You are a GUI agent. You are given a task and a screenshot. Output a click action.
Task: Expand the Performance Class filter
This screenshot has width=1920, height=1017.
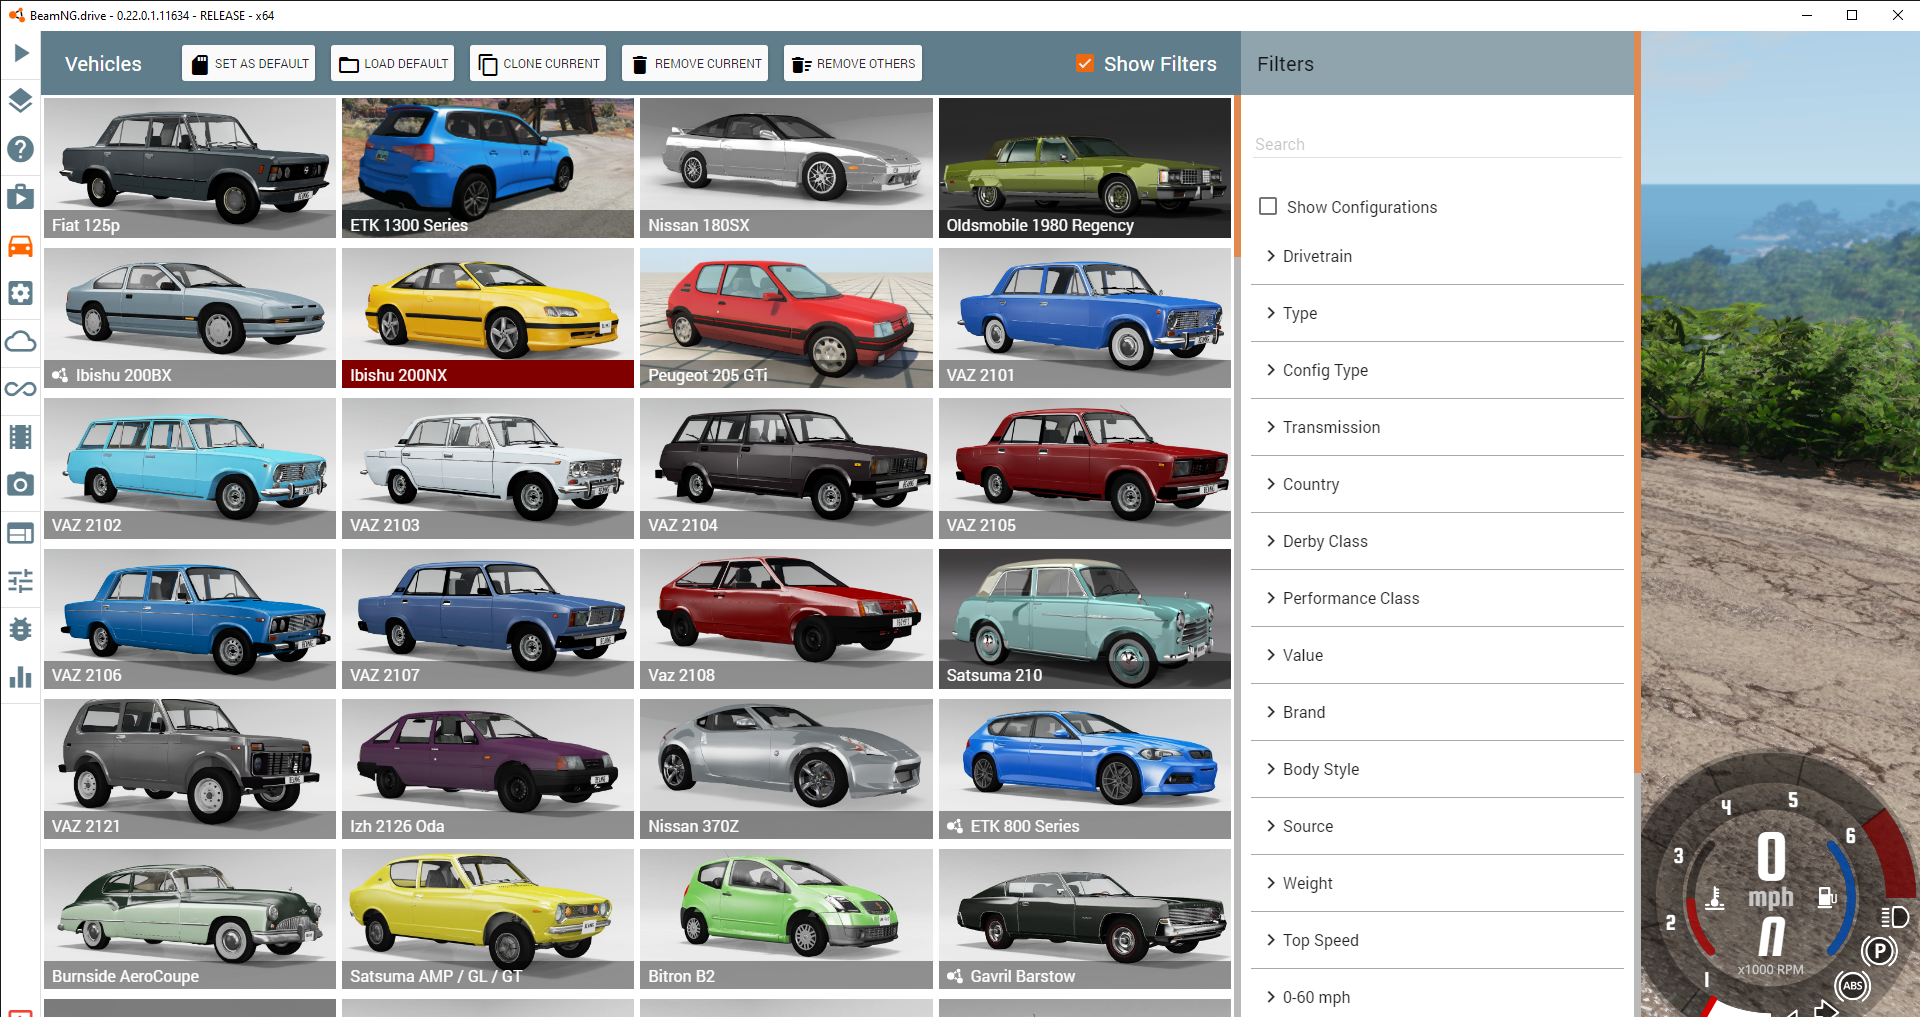click(x=1437, y=598)
